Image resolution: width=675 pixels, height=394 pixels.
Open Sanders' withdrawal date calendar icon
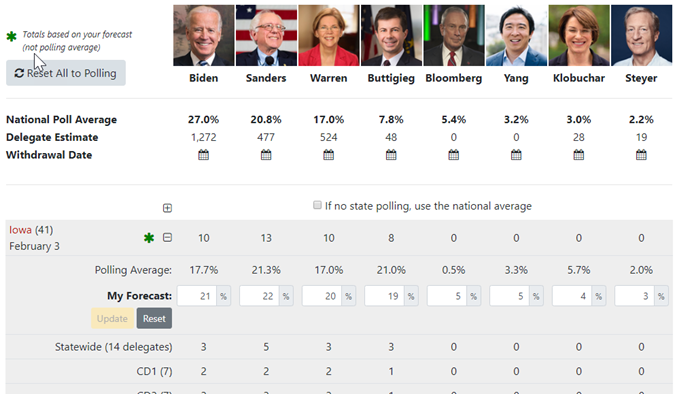pyautogui.click(x=266, y=155)
